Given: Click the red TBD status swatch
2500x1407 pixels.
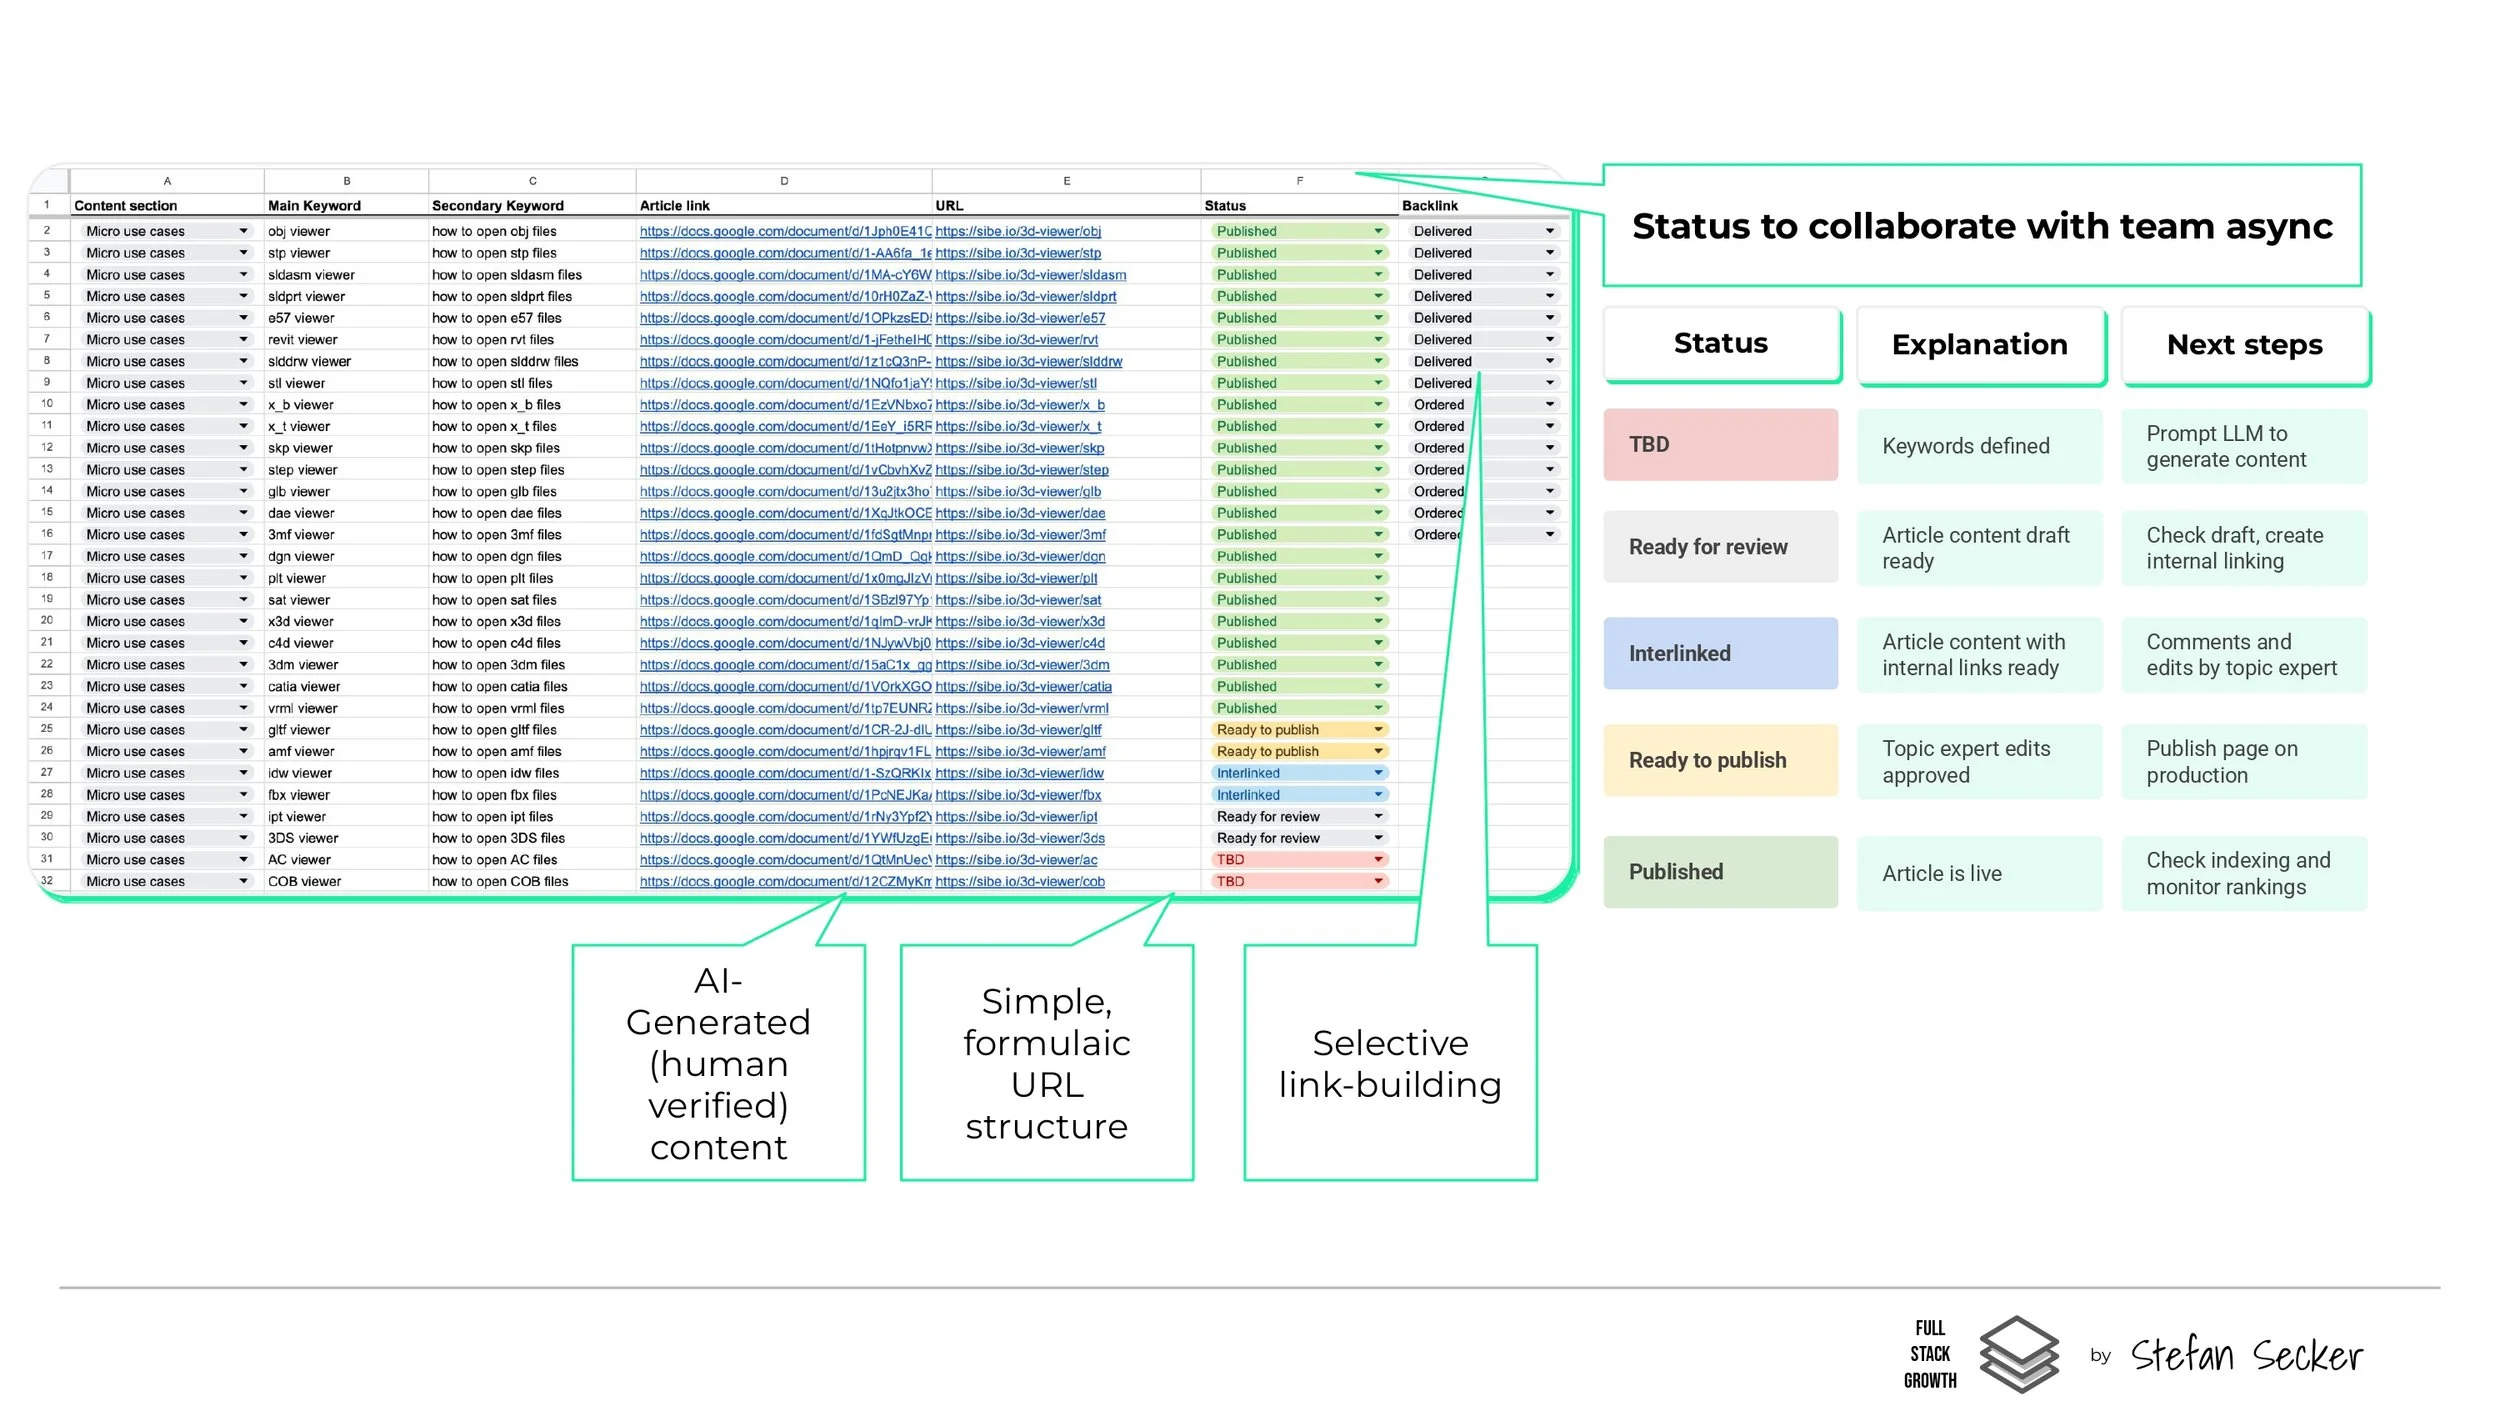Looking at the screenshot, I should coord(1719,444).
